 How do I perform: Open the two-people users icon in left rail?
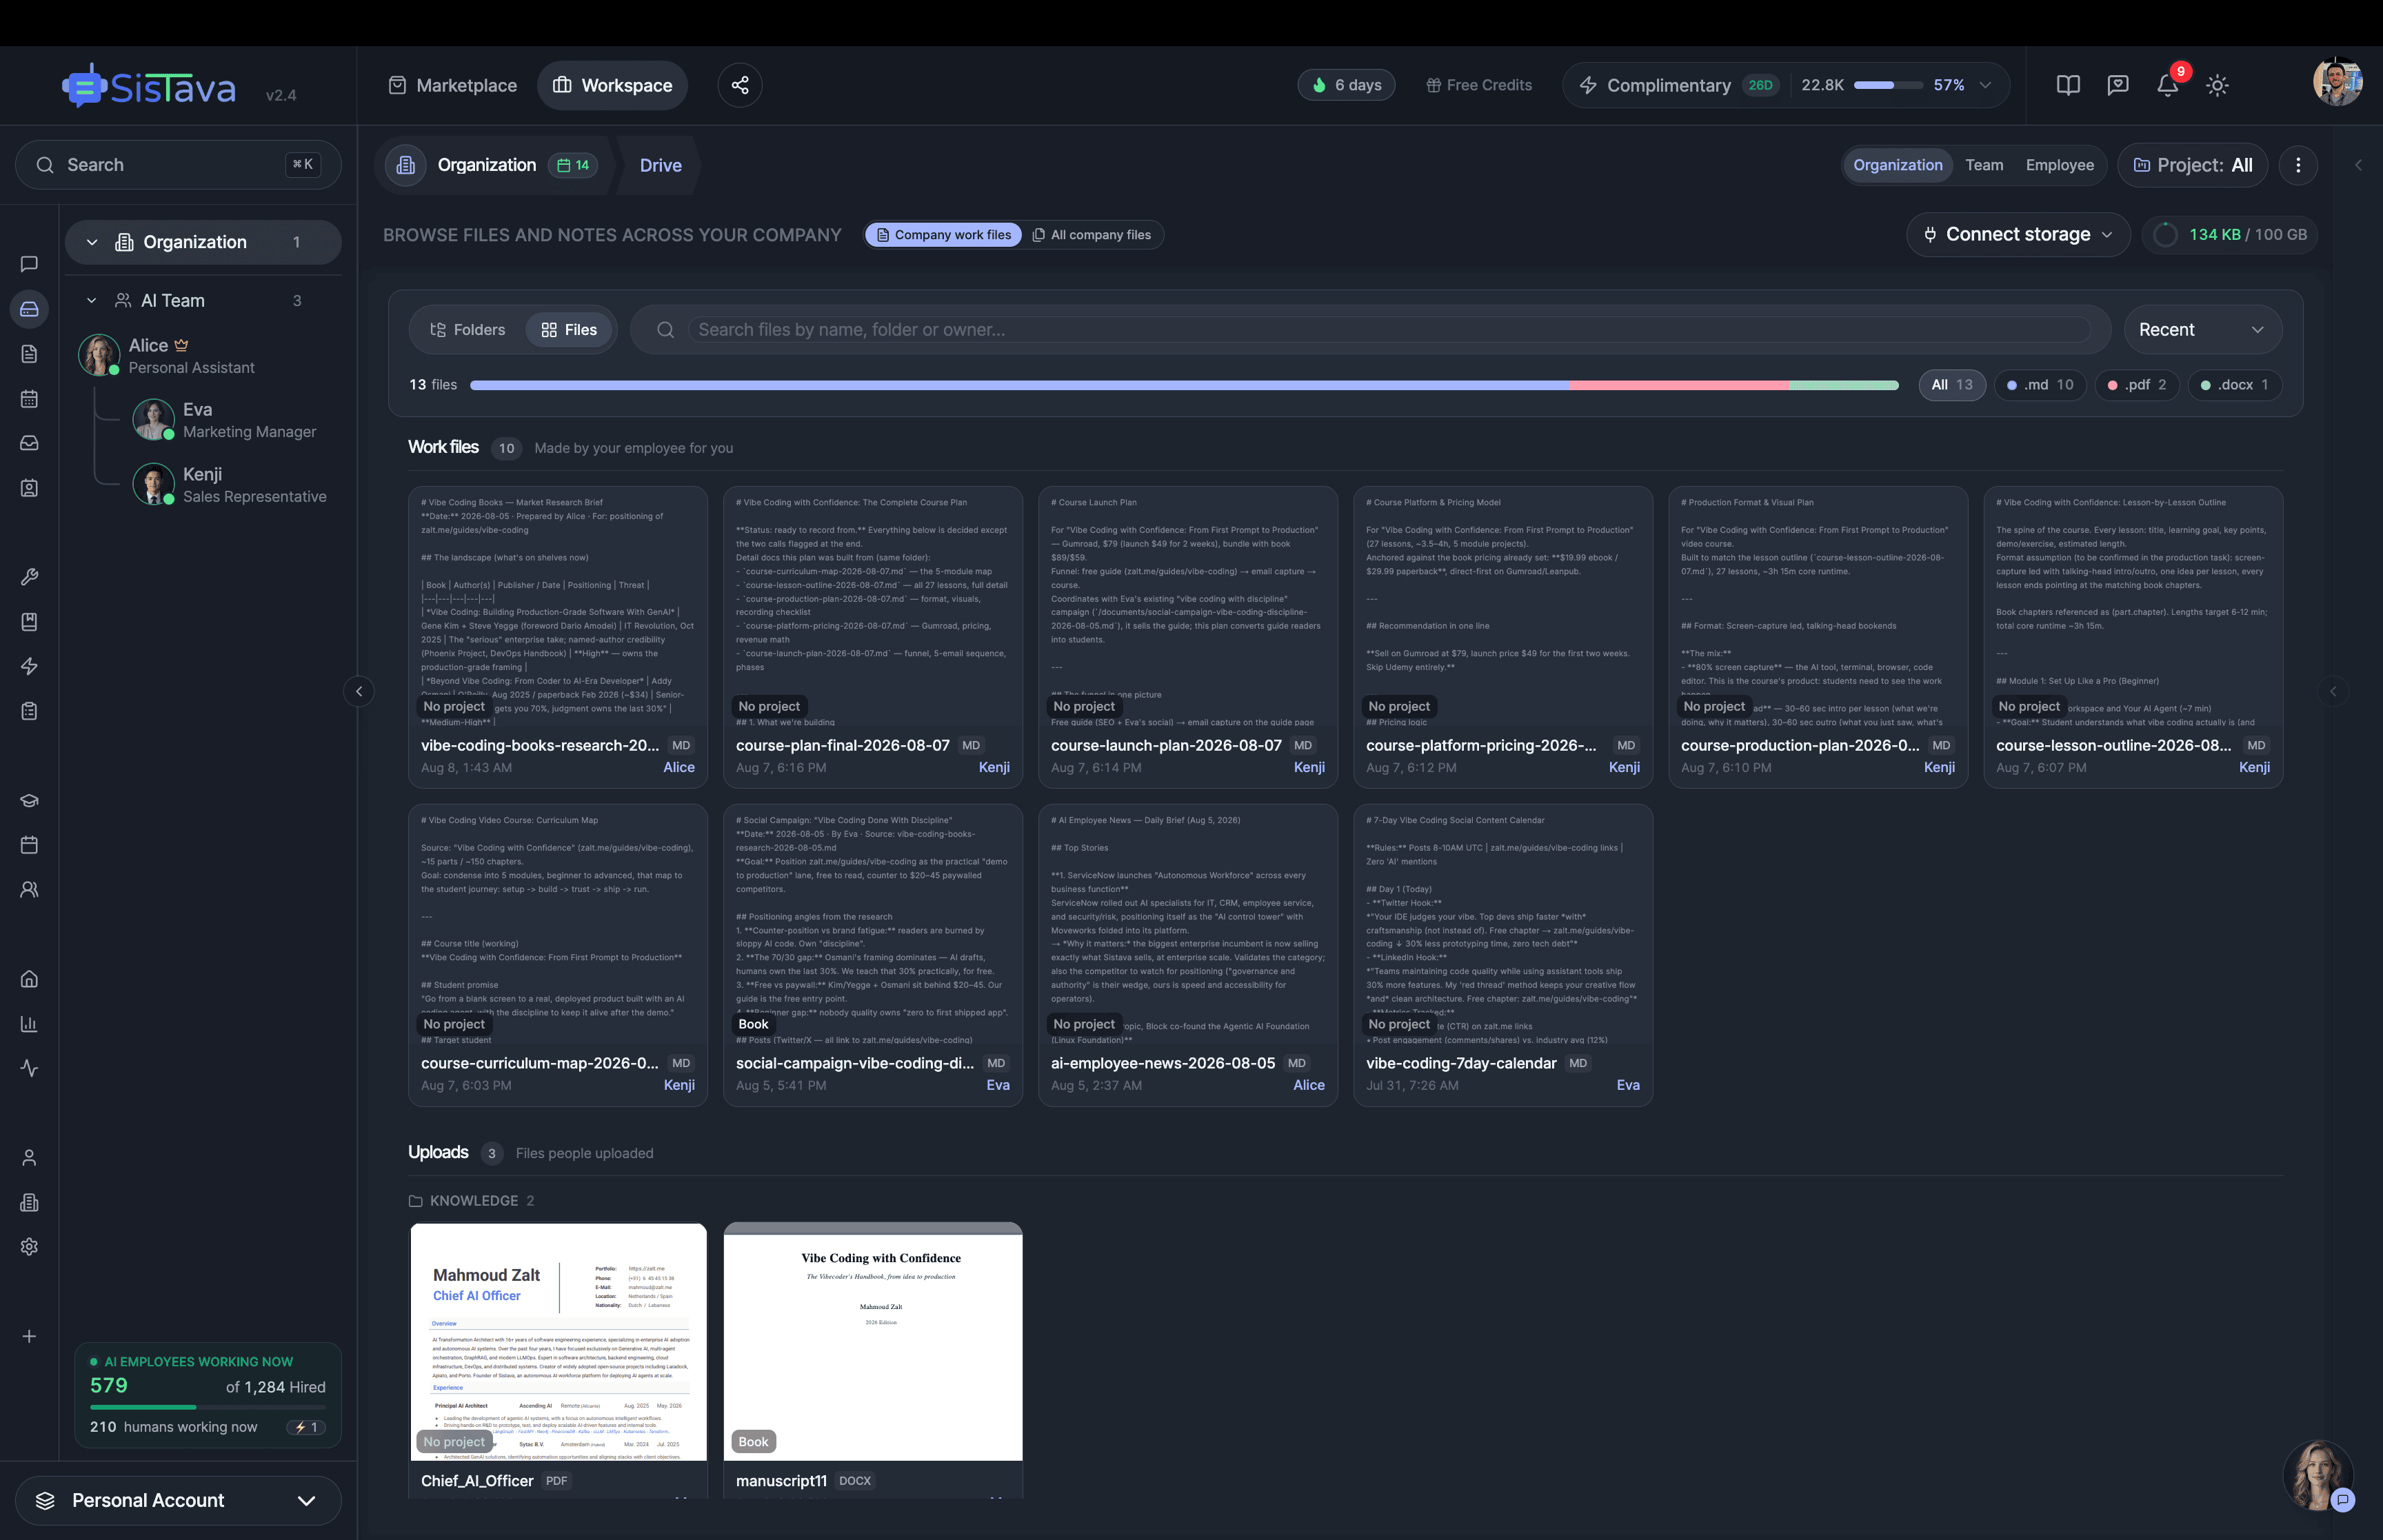29,890
